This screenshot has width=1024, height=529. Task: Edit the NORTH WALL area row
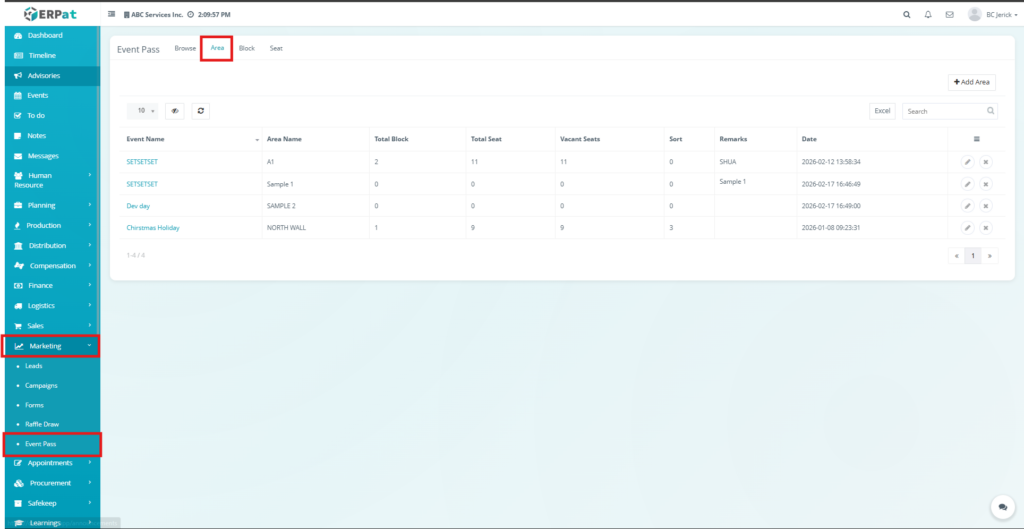pyautogui.click(x=967, y=228)
